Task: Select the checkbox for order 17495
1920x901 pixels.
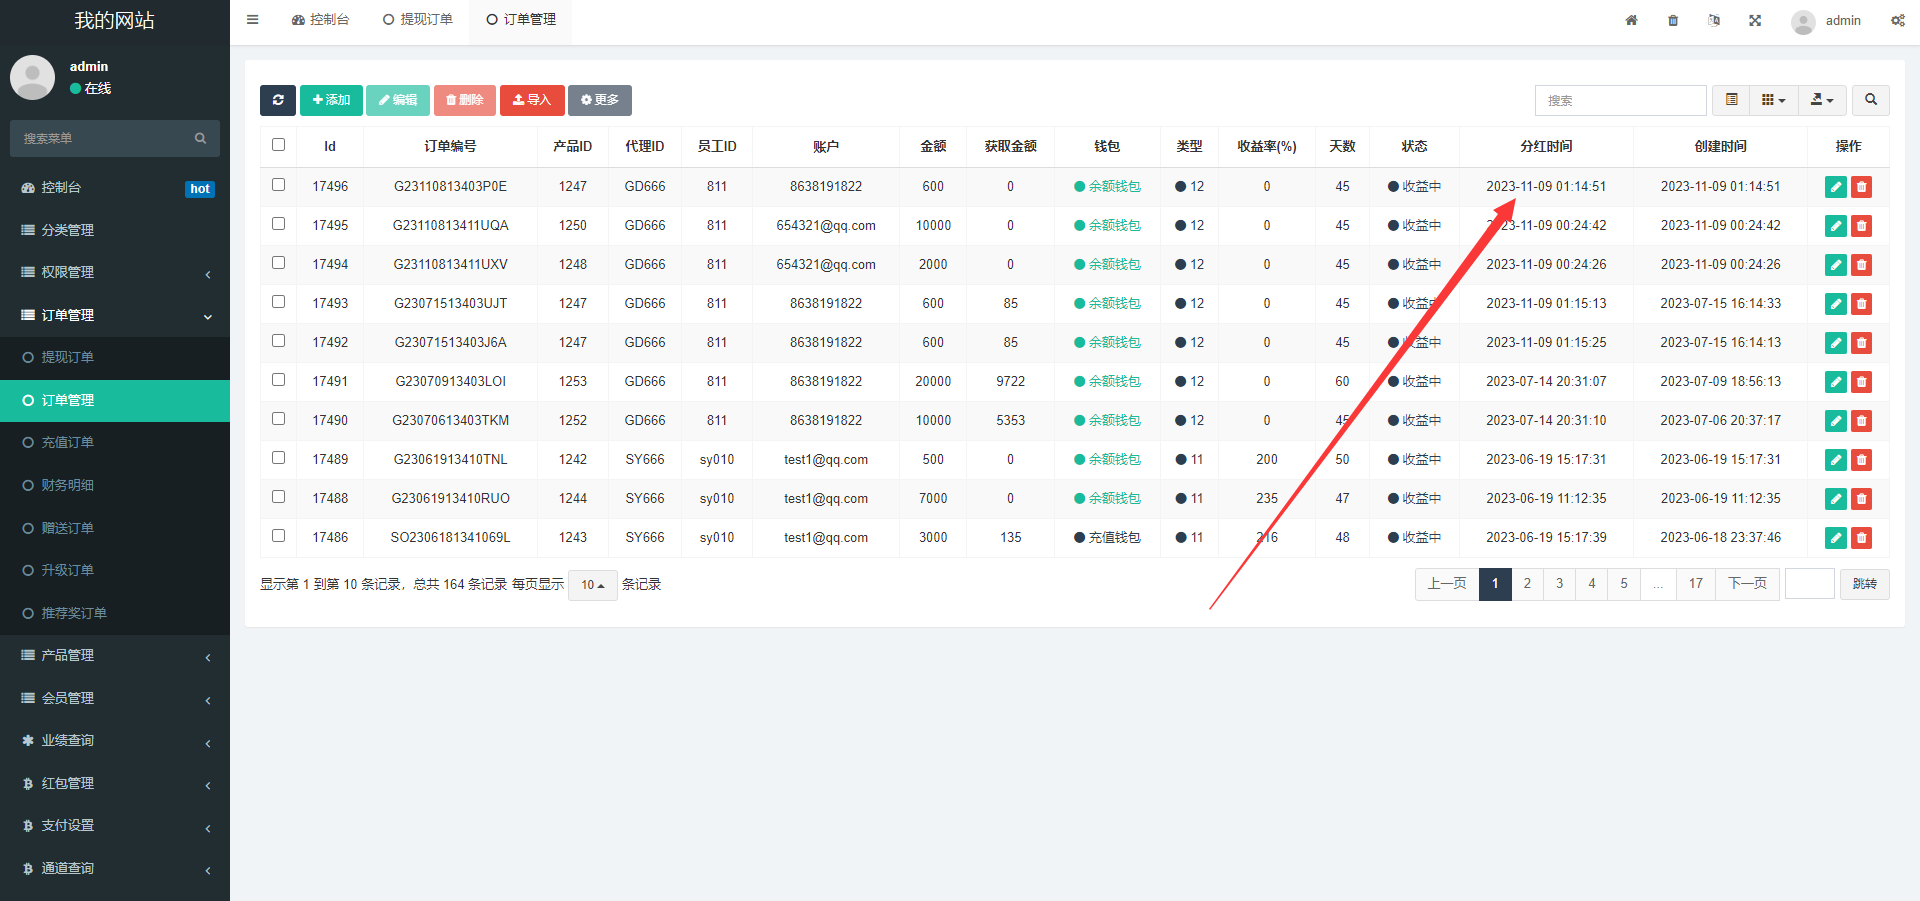Action: click(279, 224)
